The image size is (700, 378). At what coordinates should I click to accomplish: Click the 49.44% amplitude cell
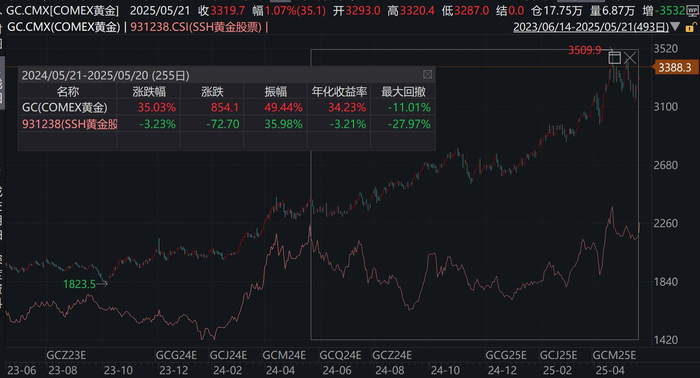[x=283, y=108]
